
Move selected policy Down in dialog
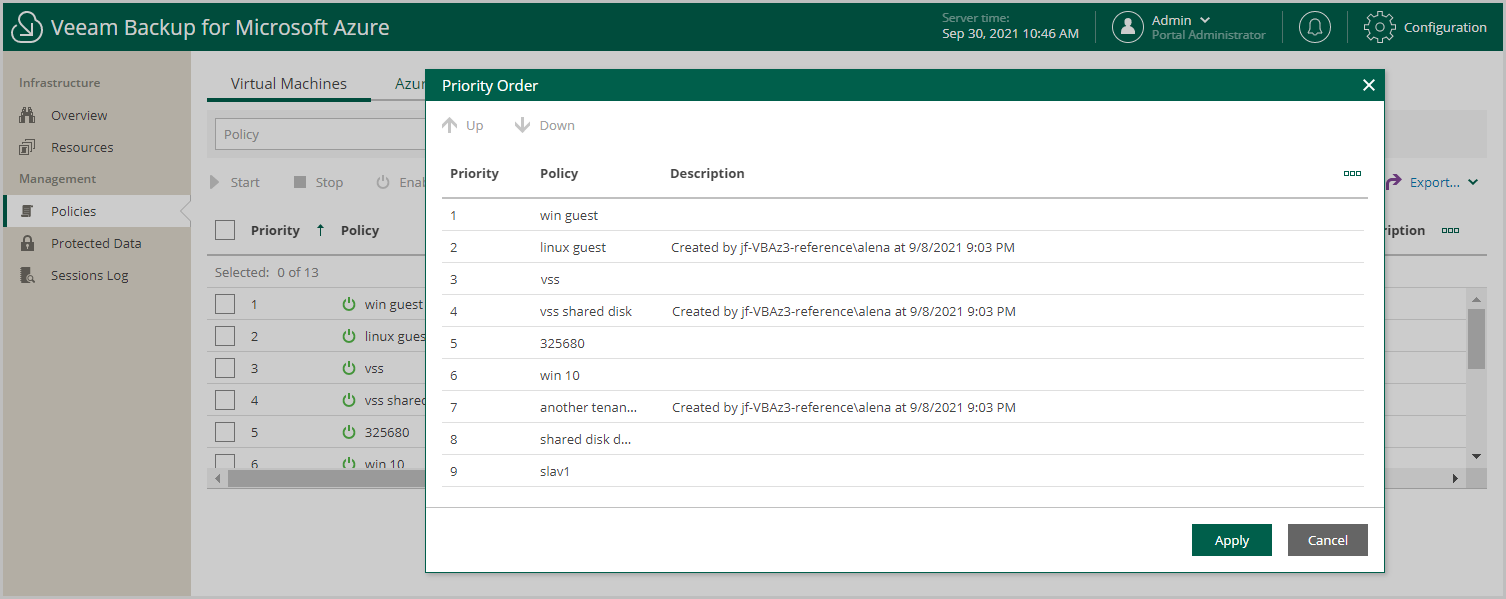(x=544, y=125)
